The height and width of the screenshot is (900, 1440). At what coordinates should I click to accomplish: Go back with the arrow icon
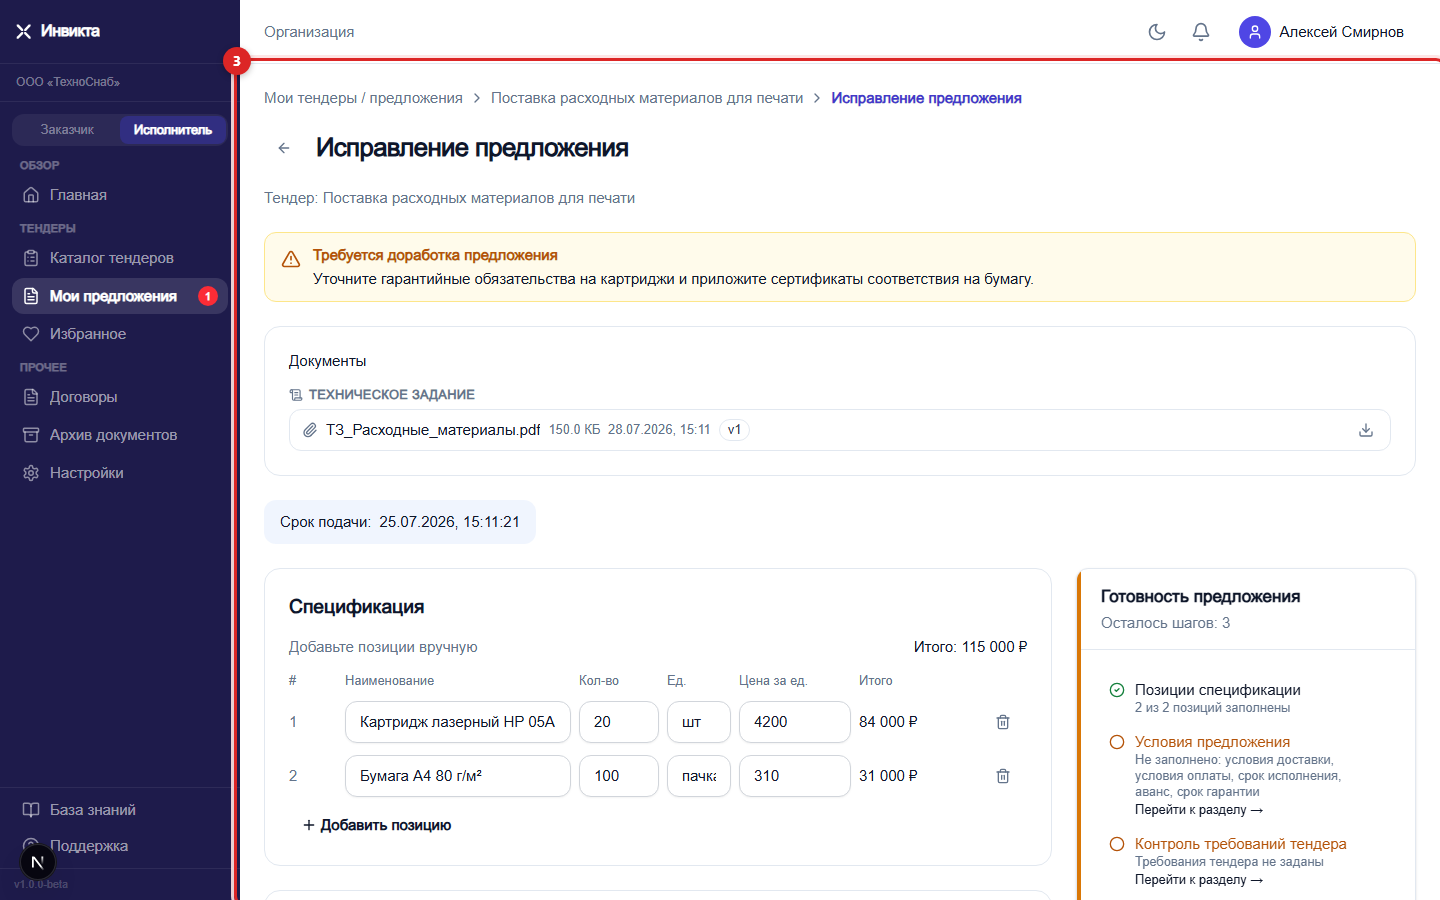[x=284, y=148]
